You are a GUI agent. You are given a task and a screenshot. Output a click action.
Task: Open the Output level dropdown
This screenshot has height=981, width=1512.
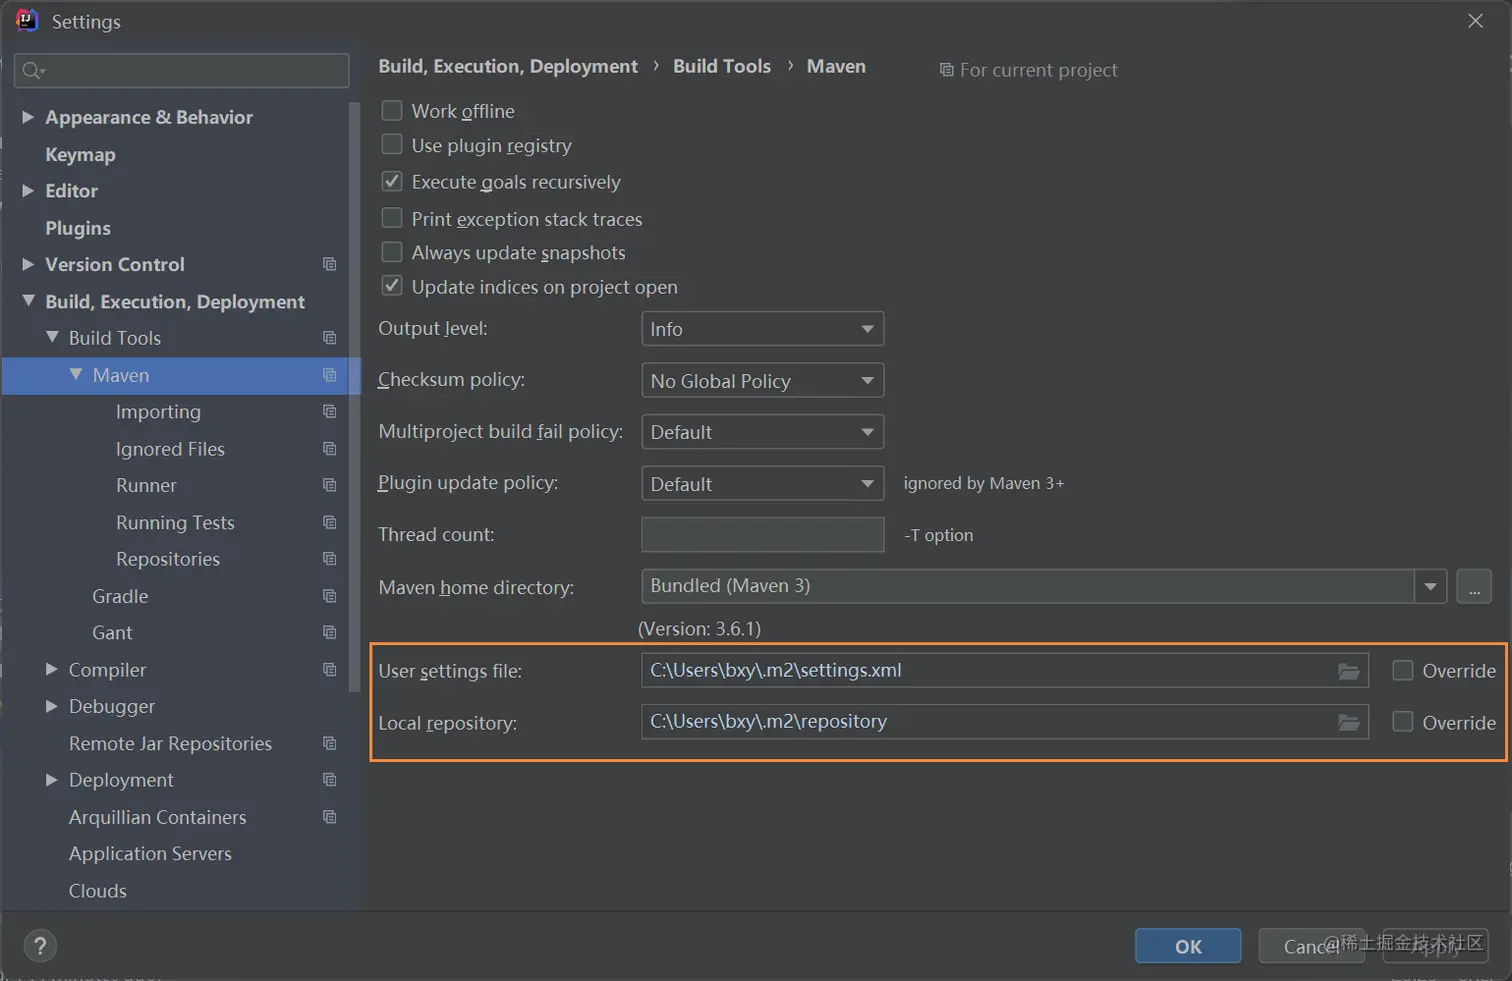pos(762,329)
